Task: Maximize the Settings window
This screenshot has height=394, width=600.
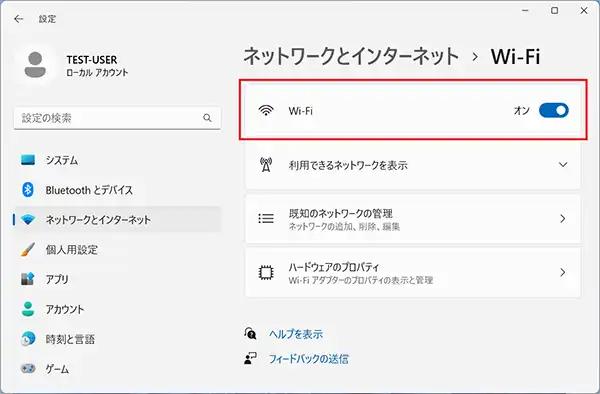Action: coord(554,11)
